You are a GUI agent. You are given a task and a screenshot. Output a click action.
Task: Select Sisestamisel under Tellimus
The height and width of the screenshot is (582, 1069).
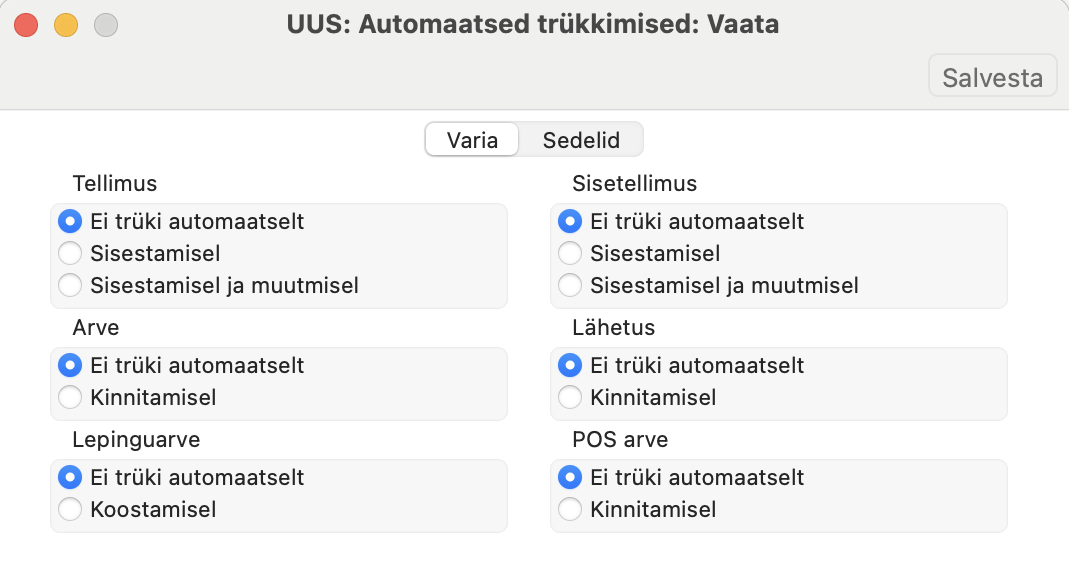point(70,253)
